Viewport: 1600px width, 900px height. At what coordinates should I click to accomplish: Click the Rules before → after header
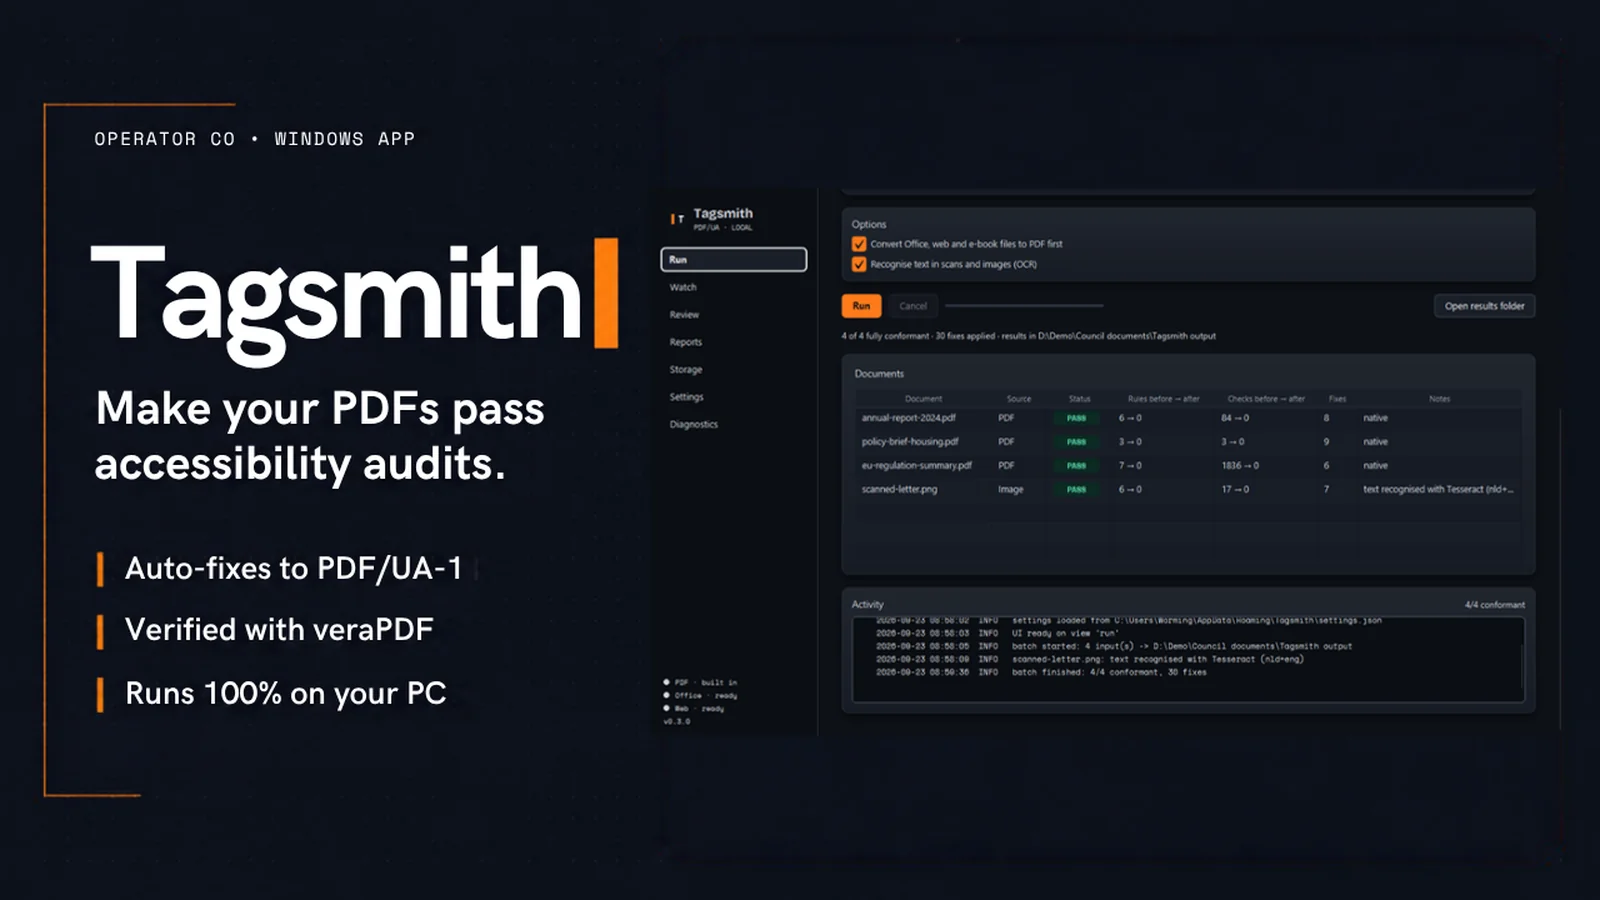tap(1163, 399)
